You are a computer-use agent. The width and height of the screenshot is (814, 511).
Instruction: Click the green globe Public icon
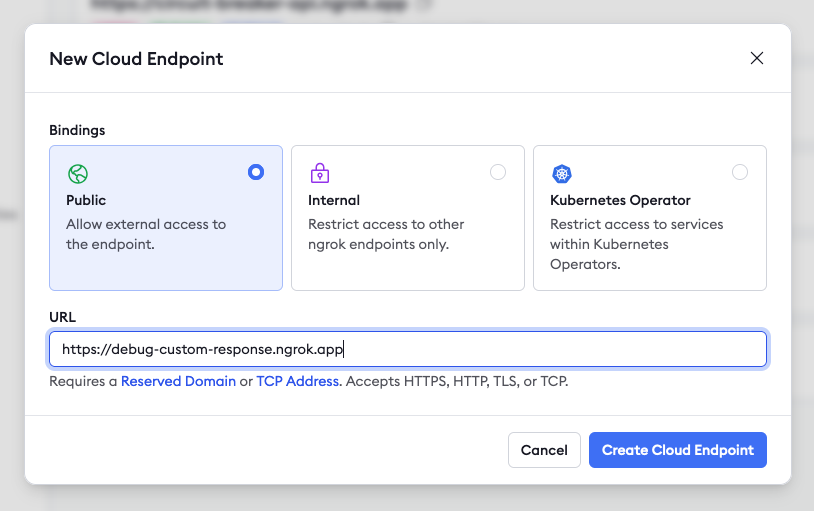[x=78, y=174]
